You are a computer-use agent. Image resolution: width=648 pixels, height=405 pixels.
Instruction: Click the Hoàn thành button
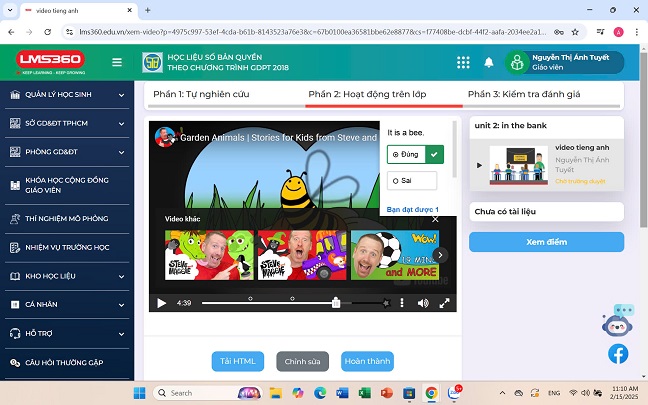tap(367, 361)
